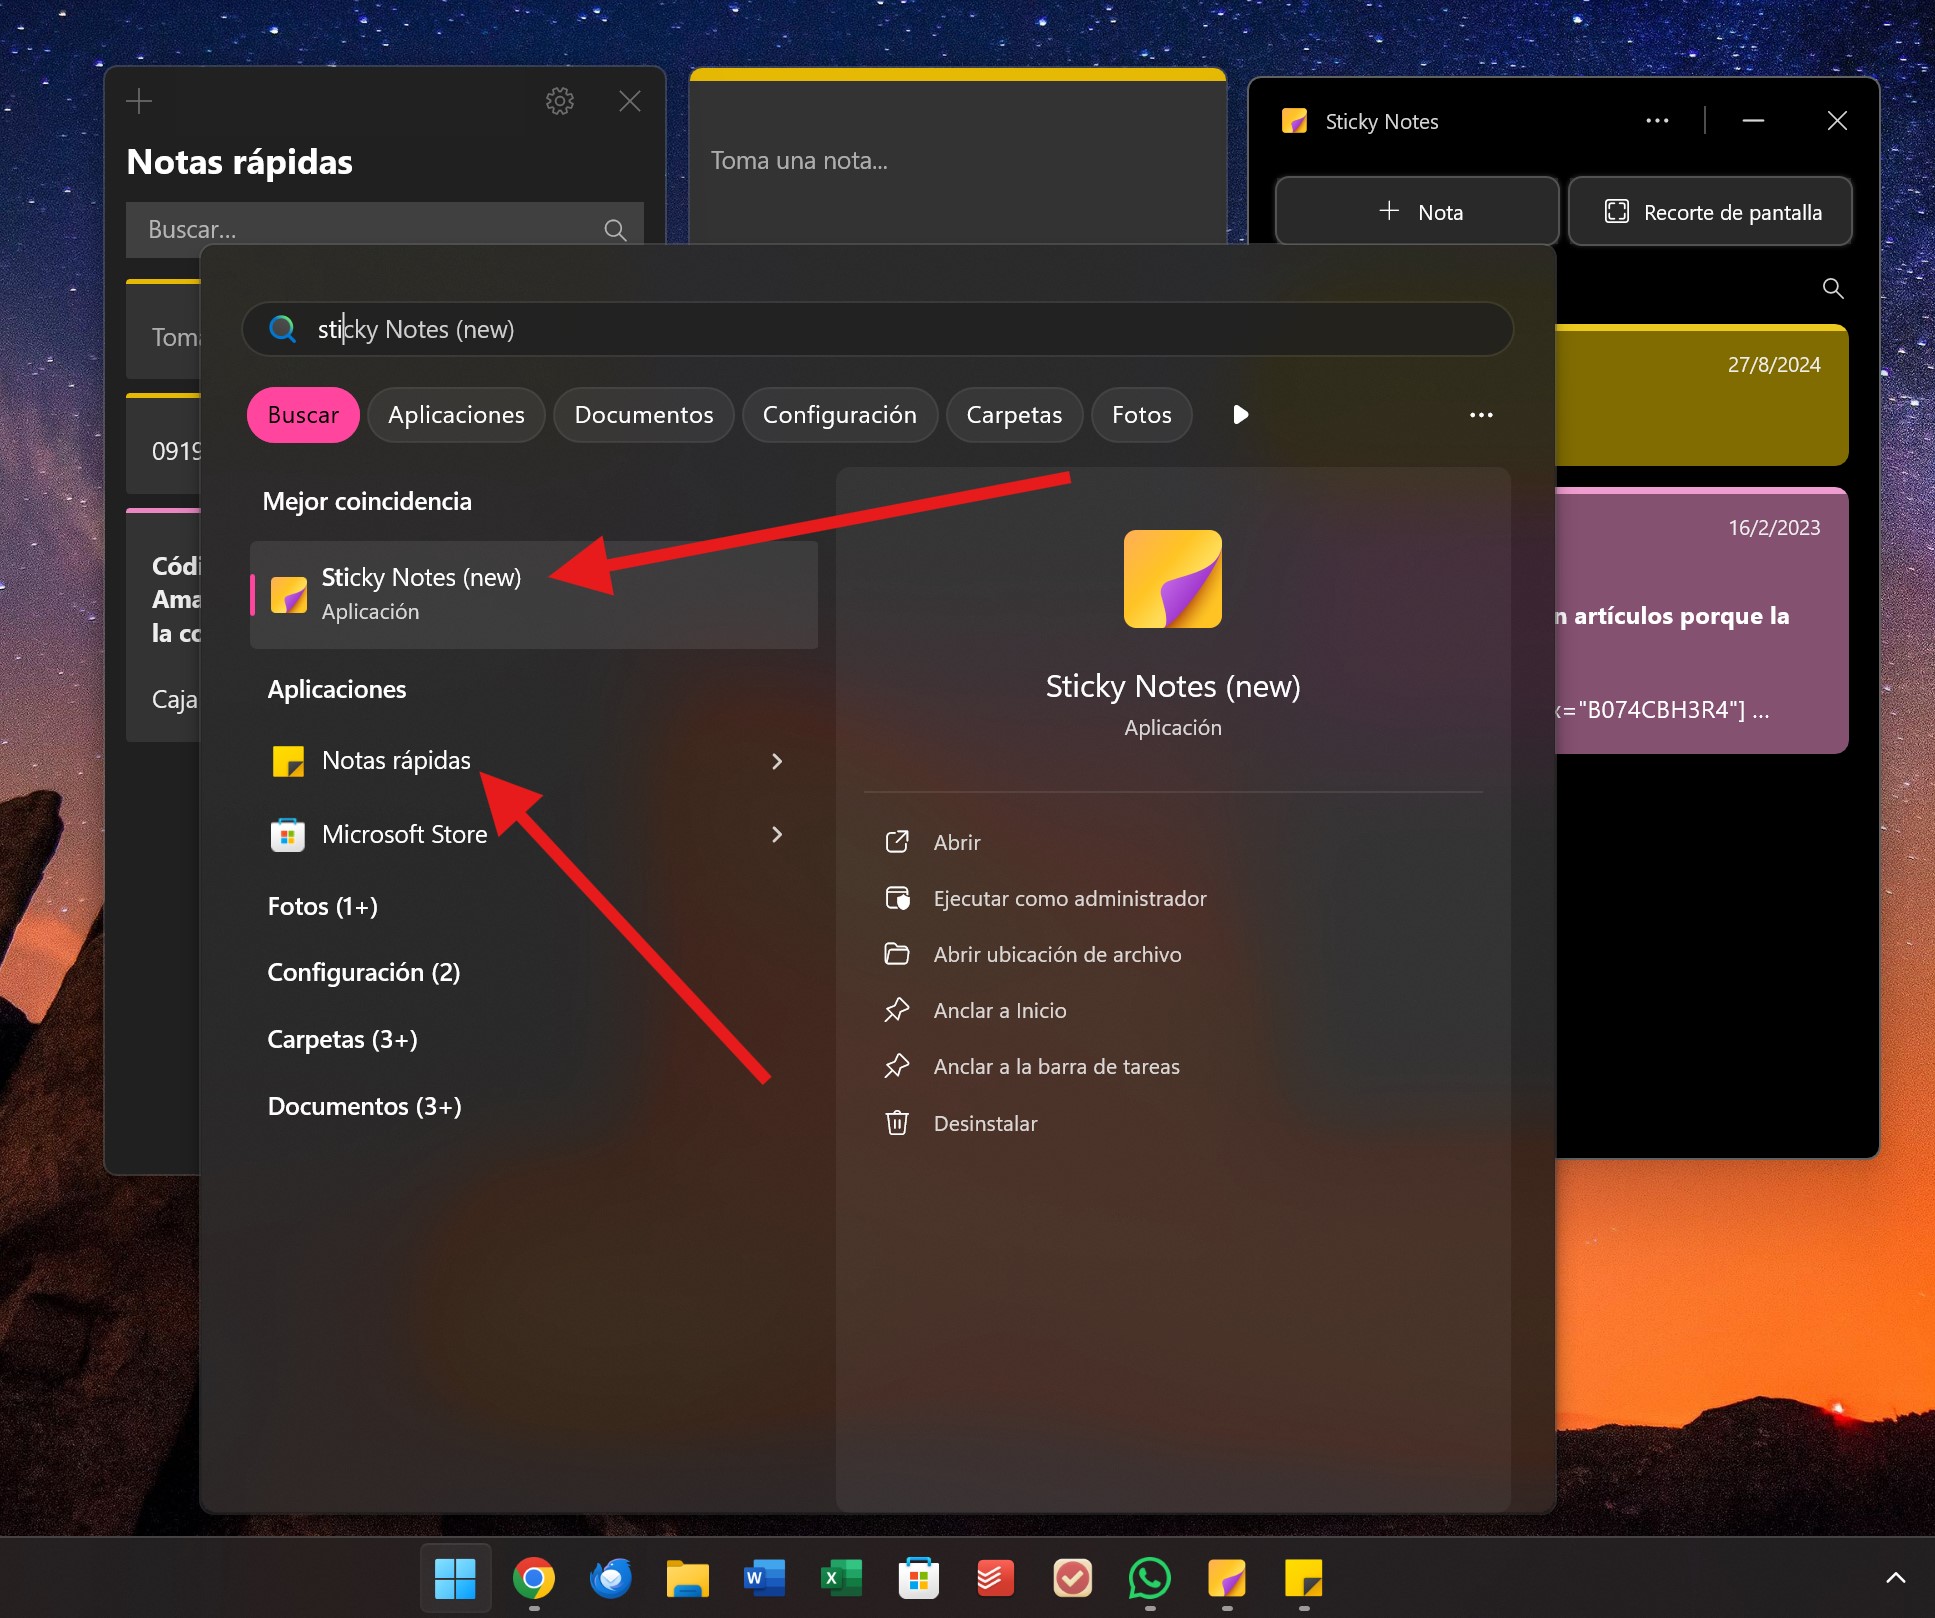Viewport: 1935px width, 1618px height.
Task: Open the yellow note dated 27/8/2024
Action: pos(1701,395)
